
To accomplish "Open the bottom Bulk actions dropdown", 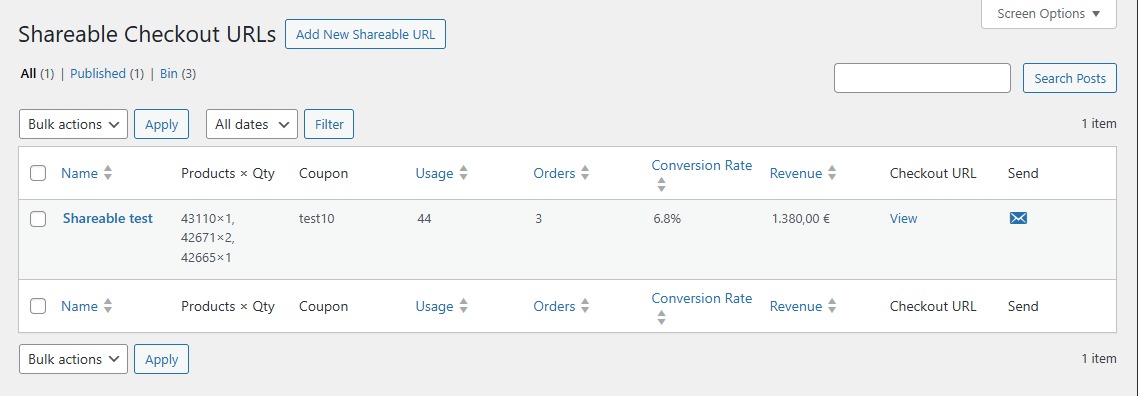I will point(73,359).
